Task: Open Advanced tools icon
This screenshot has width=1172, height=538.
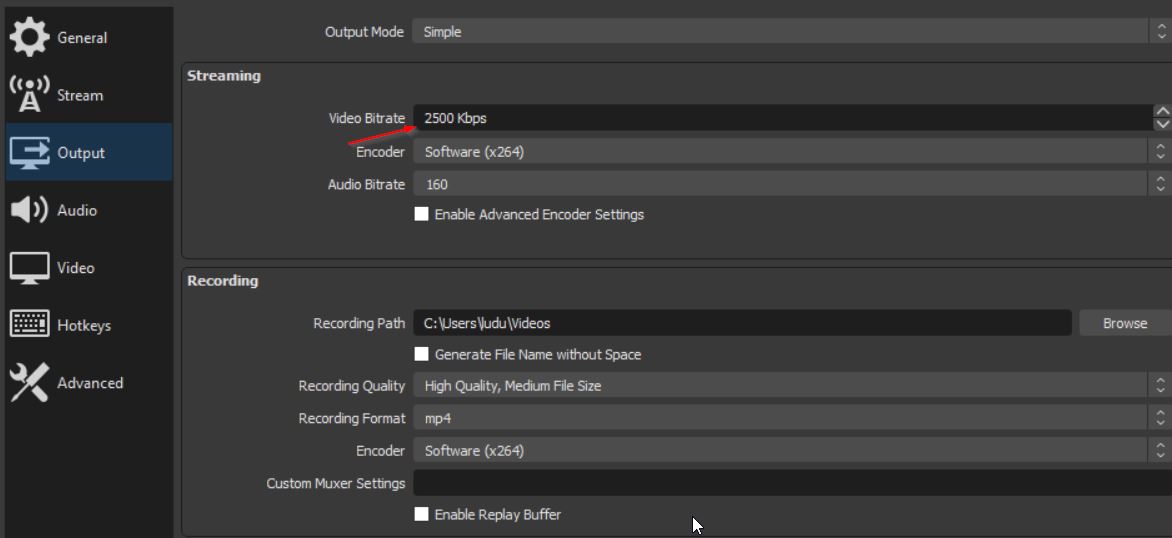Action: pos(29,382)
